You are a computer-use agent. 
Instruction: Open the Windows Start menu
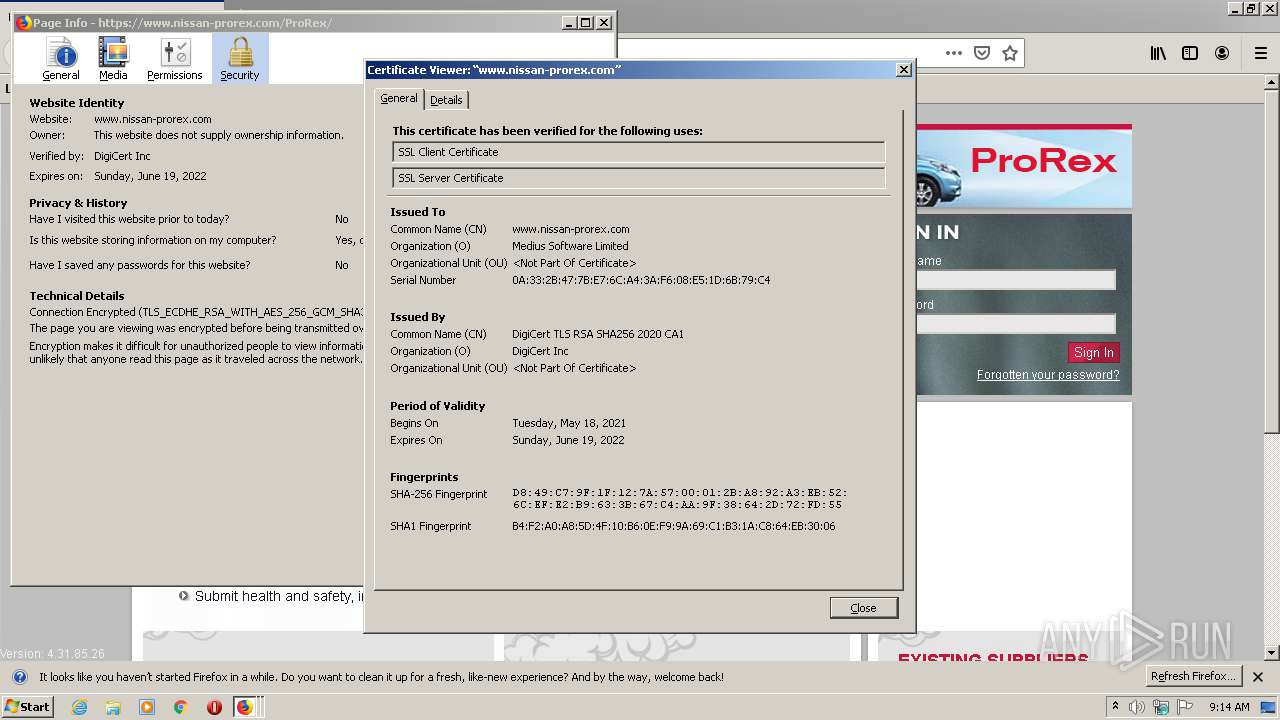tap(28, 707)
